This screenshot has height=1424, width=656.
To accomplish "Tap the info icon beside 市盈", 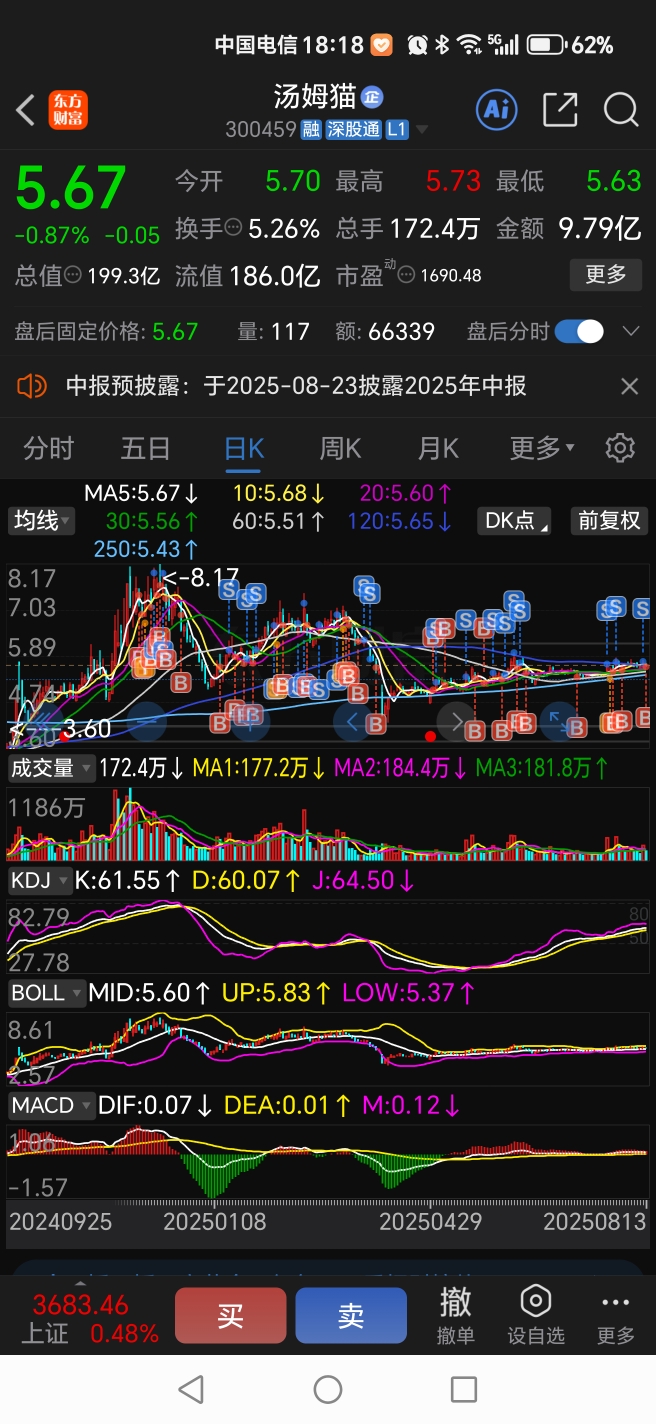I will [407, 275].
